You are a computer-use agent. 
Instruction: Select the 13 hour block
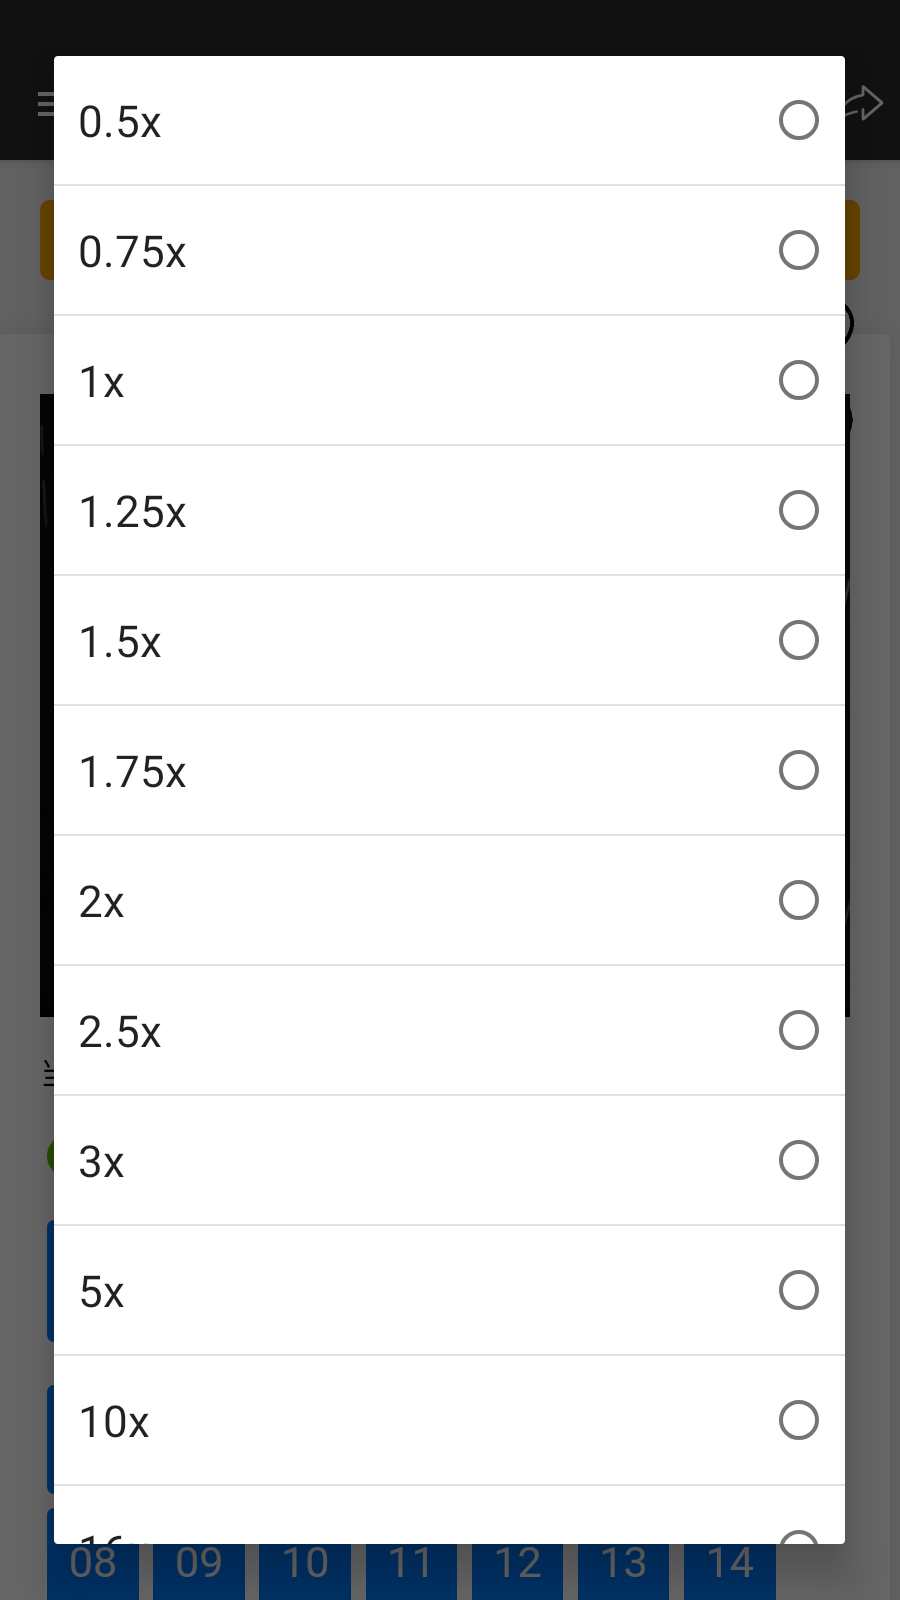(x=623, y=1572)
